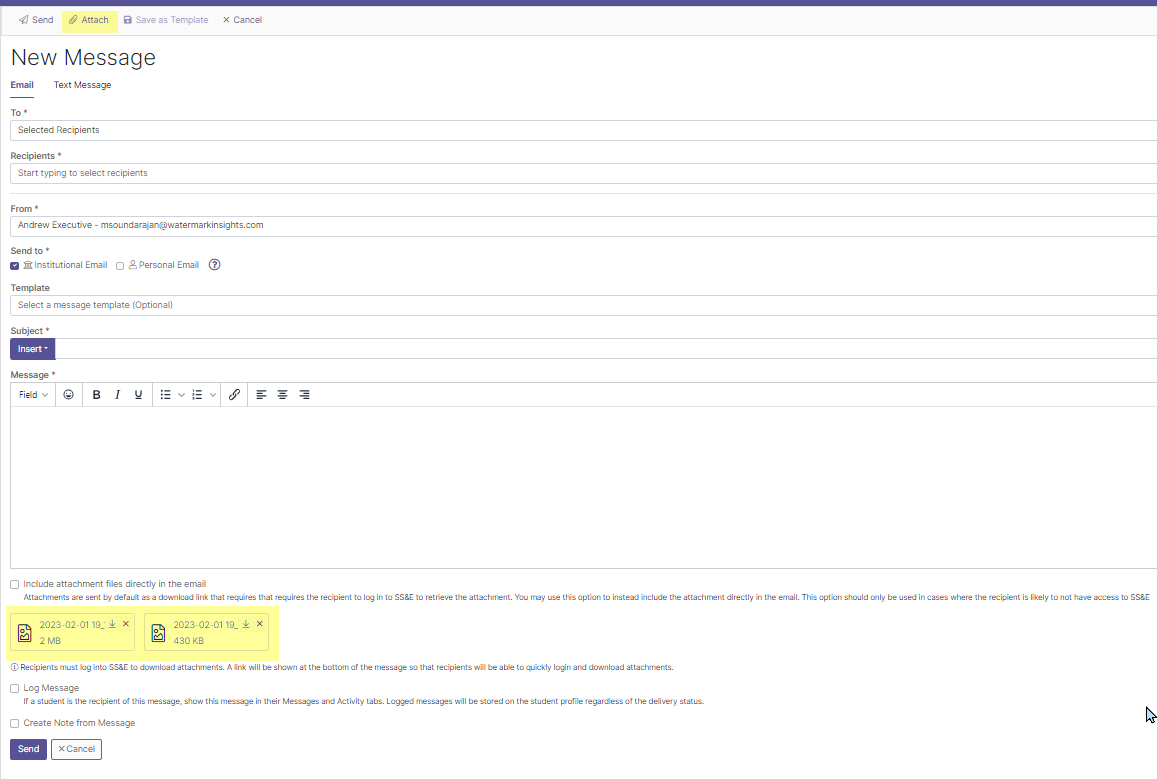Switch to the Text Message tab
This screenshot has height=779, width=1157.
83,85
